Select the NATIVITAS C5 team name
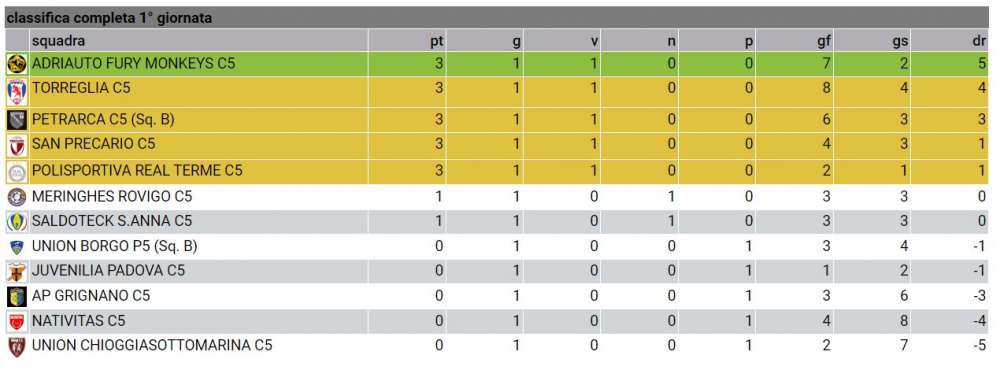This screenshot has height=370, width=1000. pyautogui.click(x=78, y=321)
